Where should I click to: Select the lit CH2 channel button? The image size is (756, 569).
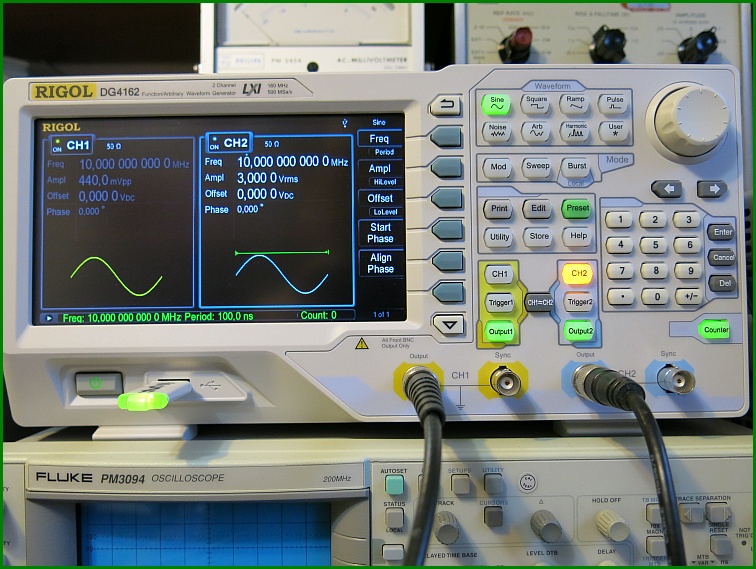pos(578,273)
